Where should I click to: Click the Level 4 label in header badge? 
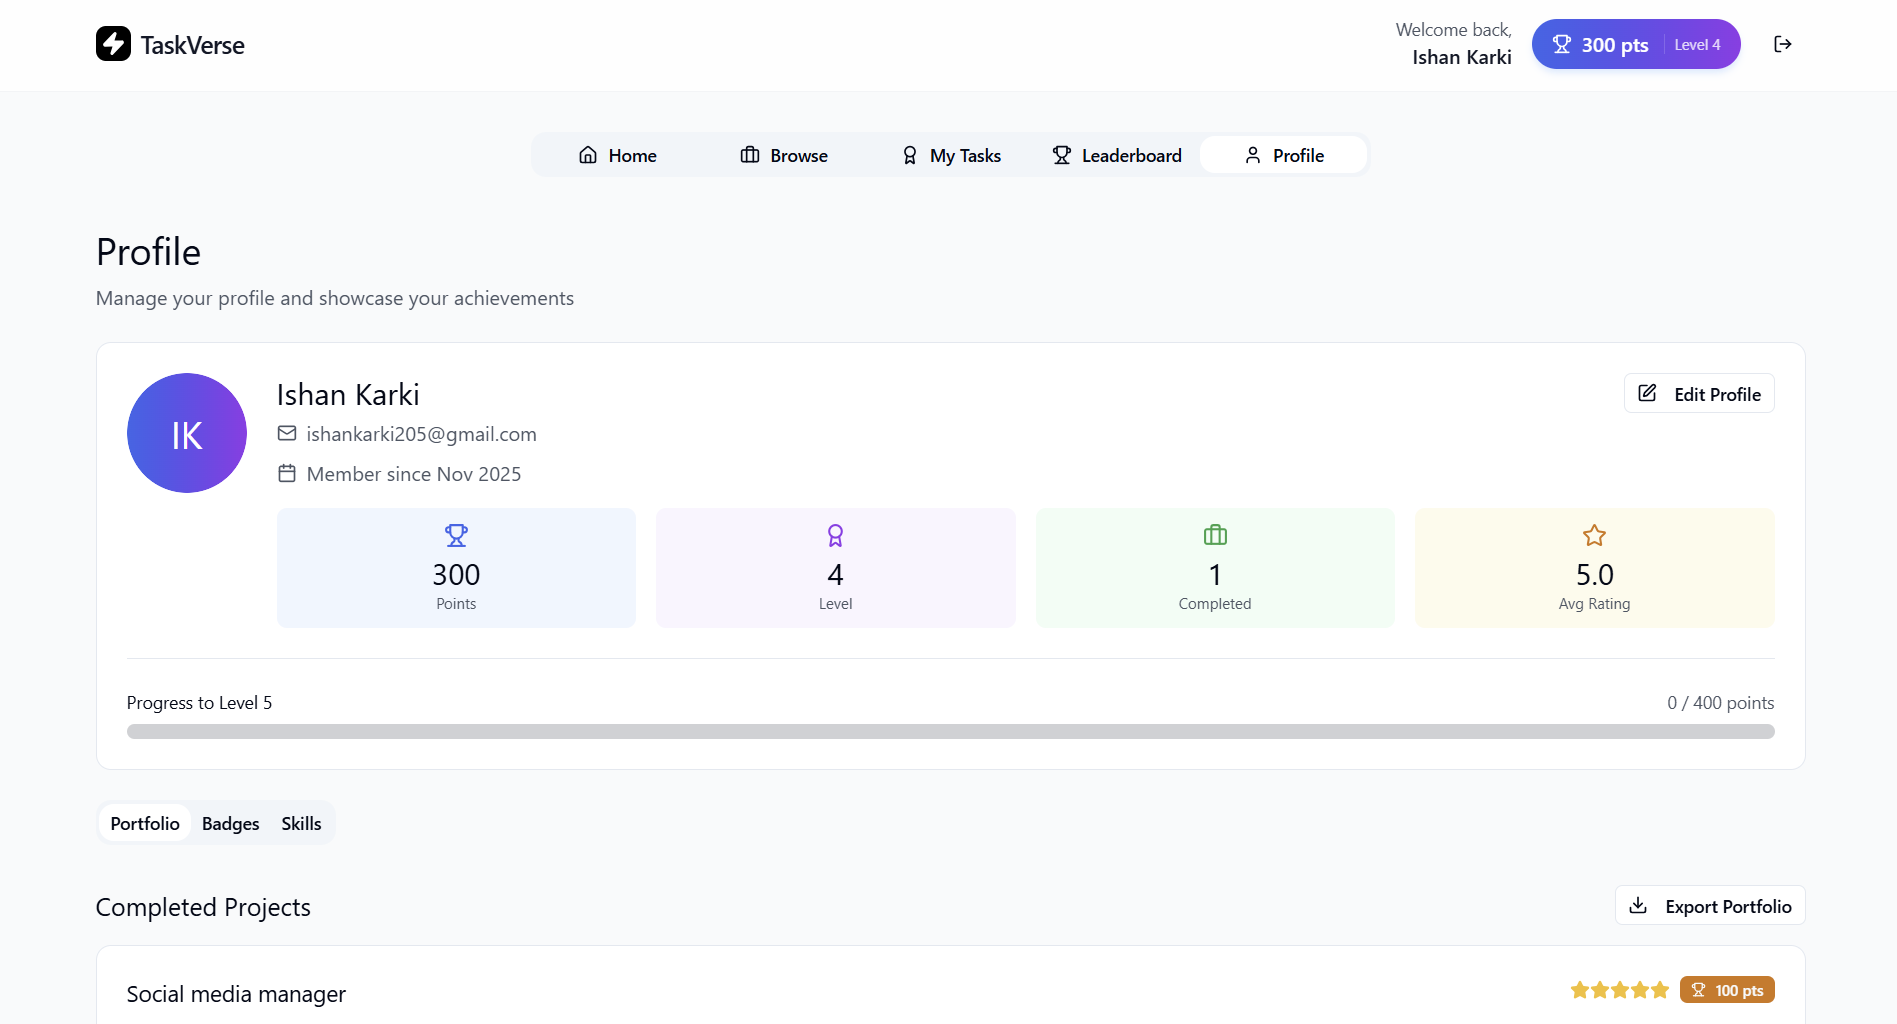click(x=1697, y=45)
